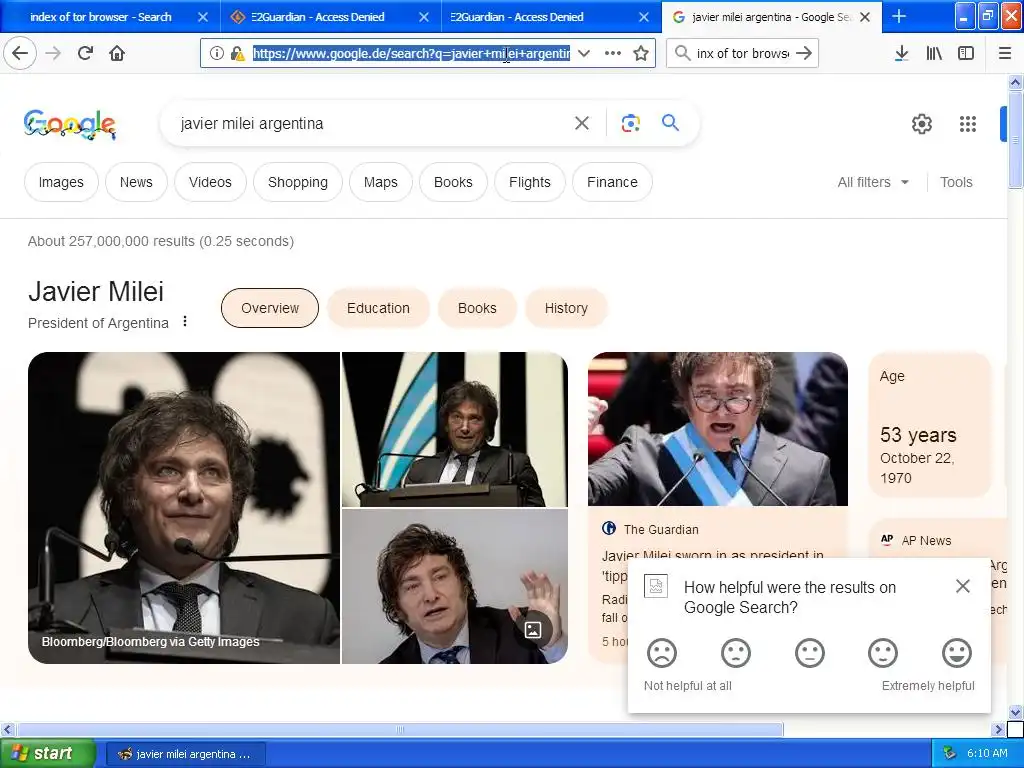Select the slightly sad face rating
This screenshot has height=768, width=1024.
click(x=735, y=653)
